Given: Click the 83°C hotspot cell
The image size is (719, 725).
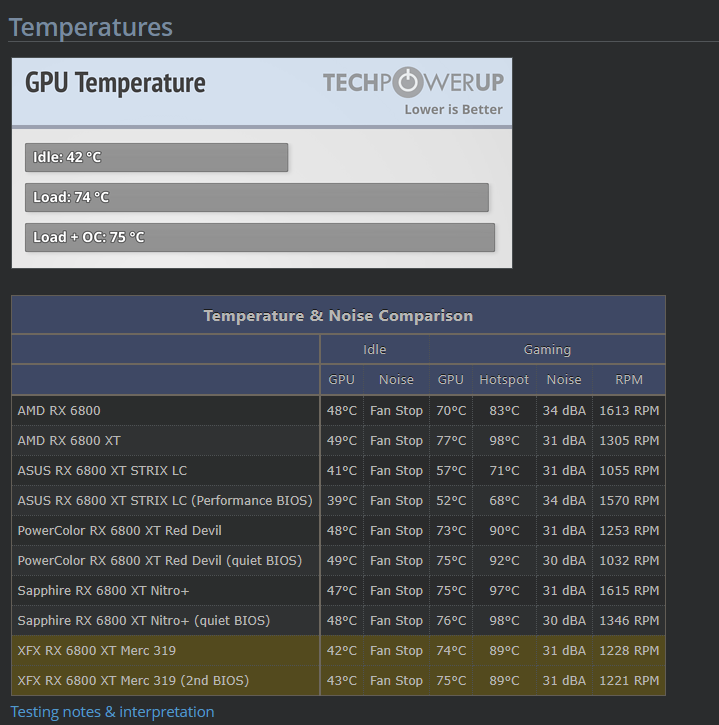Looking at the screenshot, I should (x=504, y=411).
